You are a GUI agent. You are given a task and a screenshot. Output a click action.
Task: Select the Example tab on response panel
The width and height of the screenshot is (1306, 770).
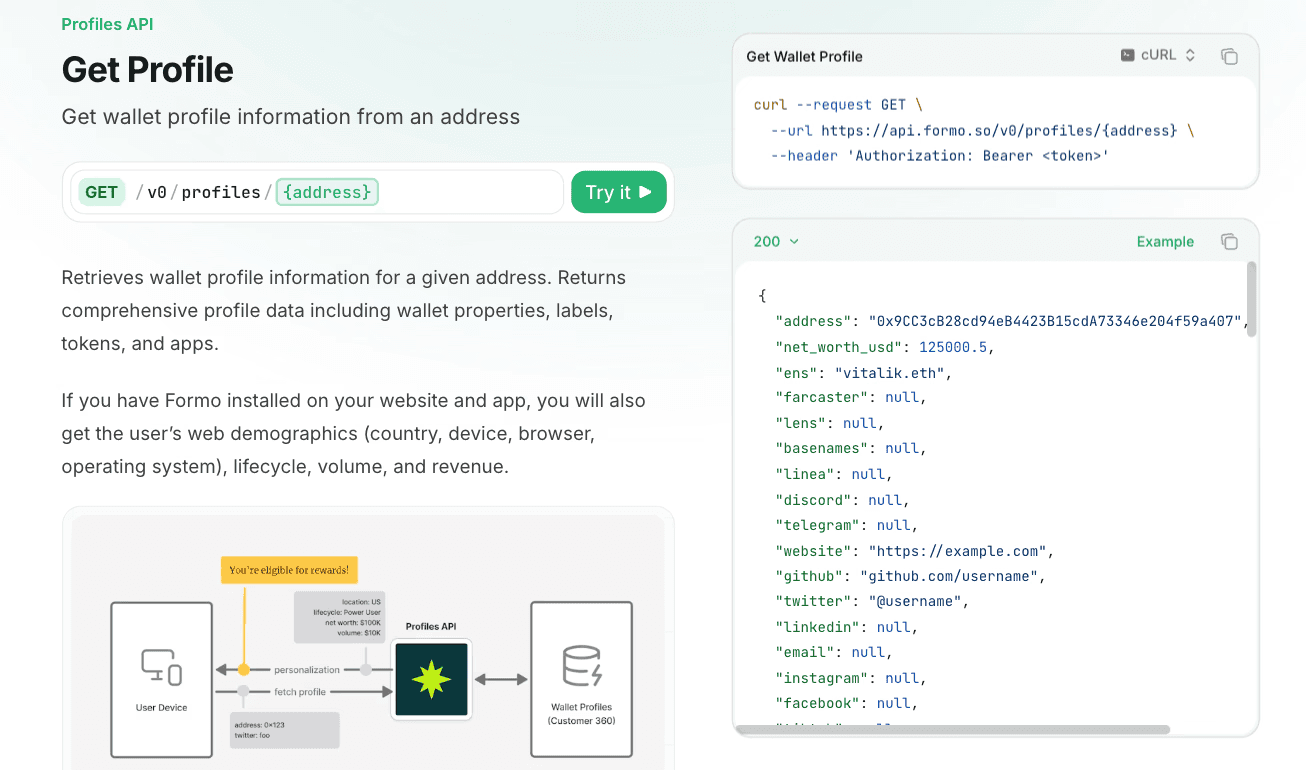tap(1164, 241)
